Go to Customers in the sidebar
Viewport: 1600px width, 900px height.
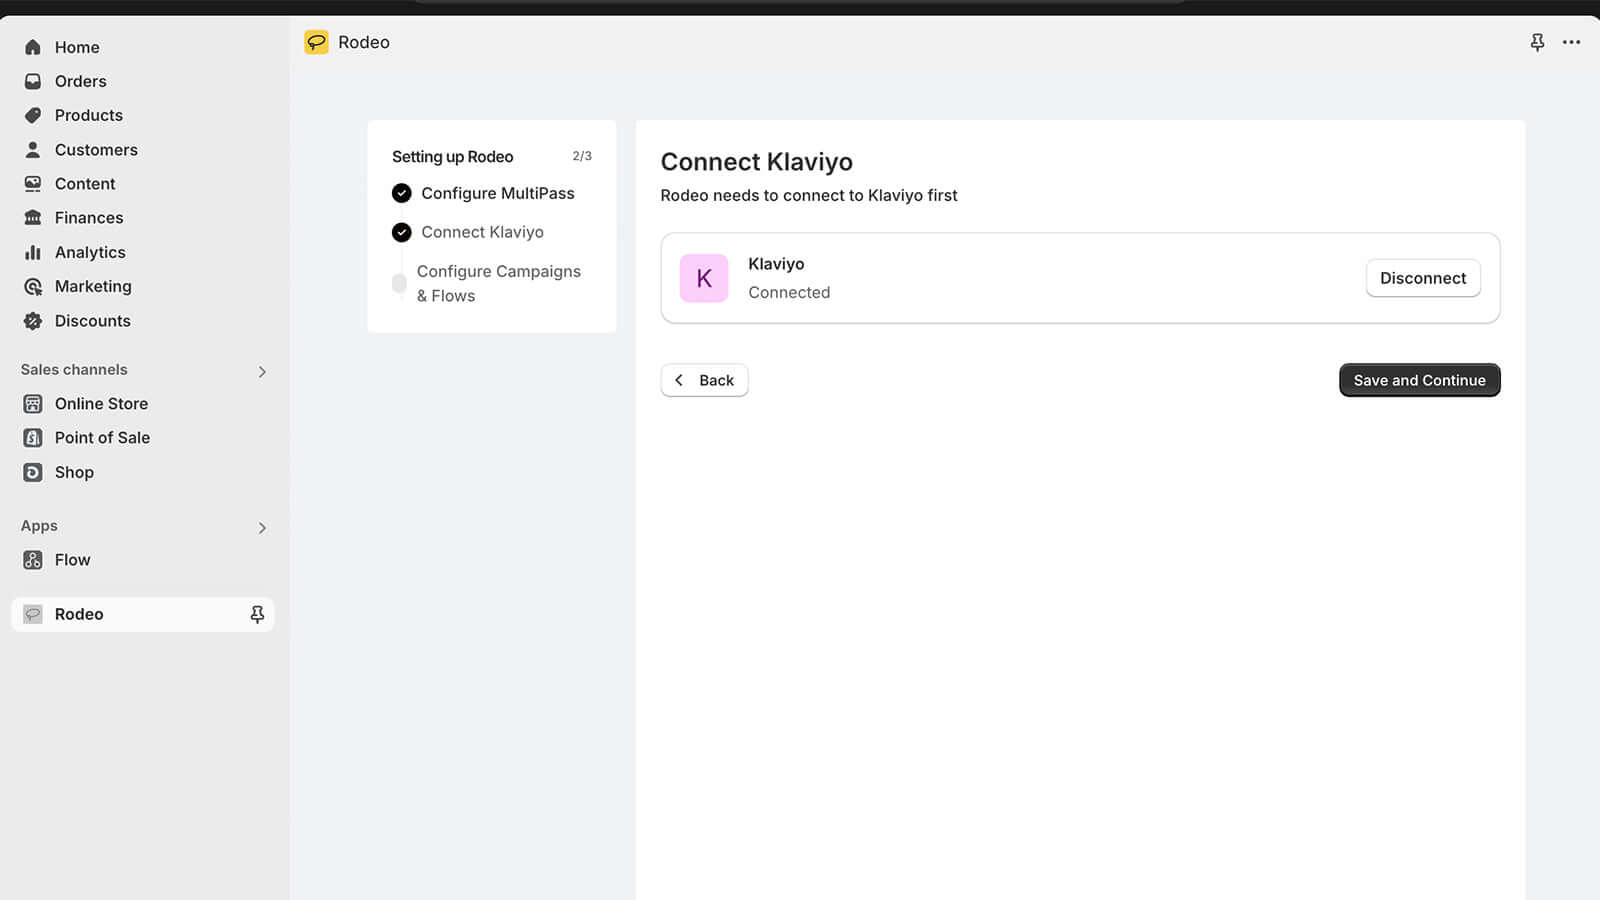[x=96, y=150]
